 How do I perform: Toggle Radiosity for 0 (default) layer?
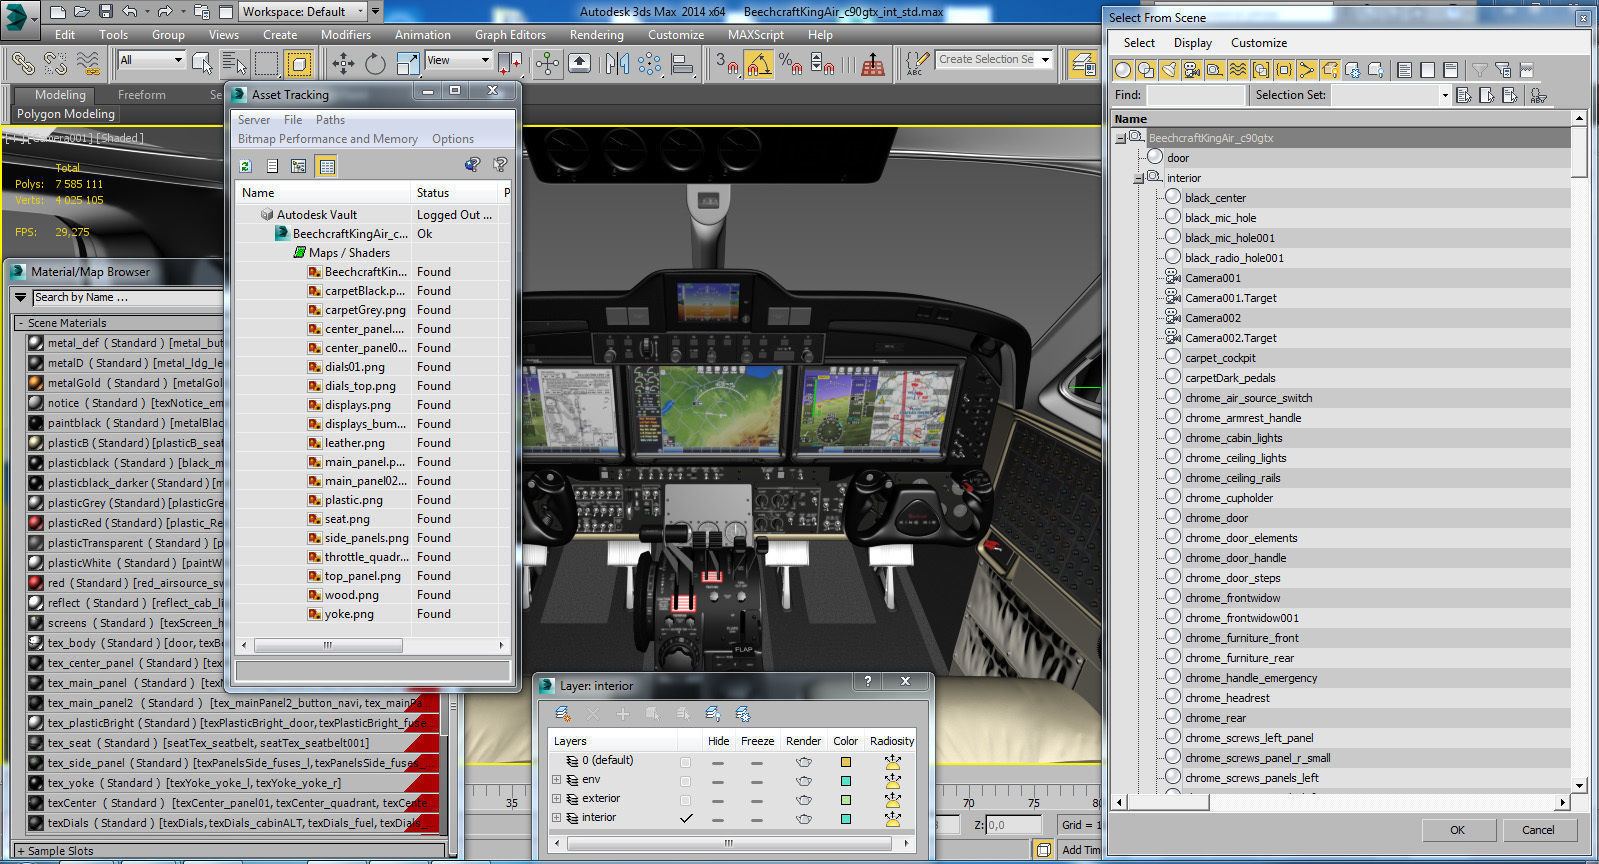(x=892, y=761)
